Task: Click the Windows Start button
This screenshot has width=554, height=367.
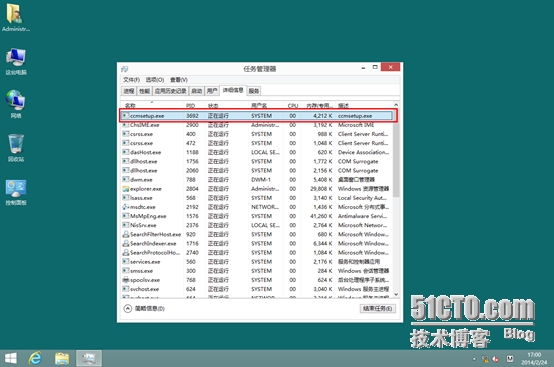Action: click(11, 359)
